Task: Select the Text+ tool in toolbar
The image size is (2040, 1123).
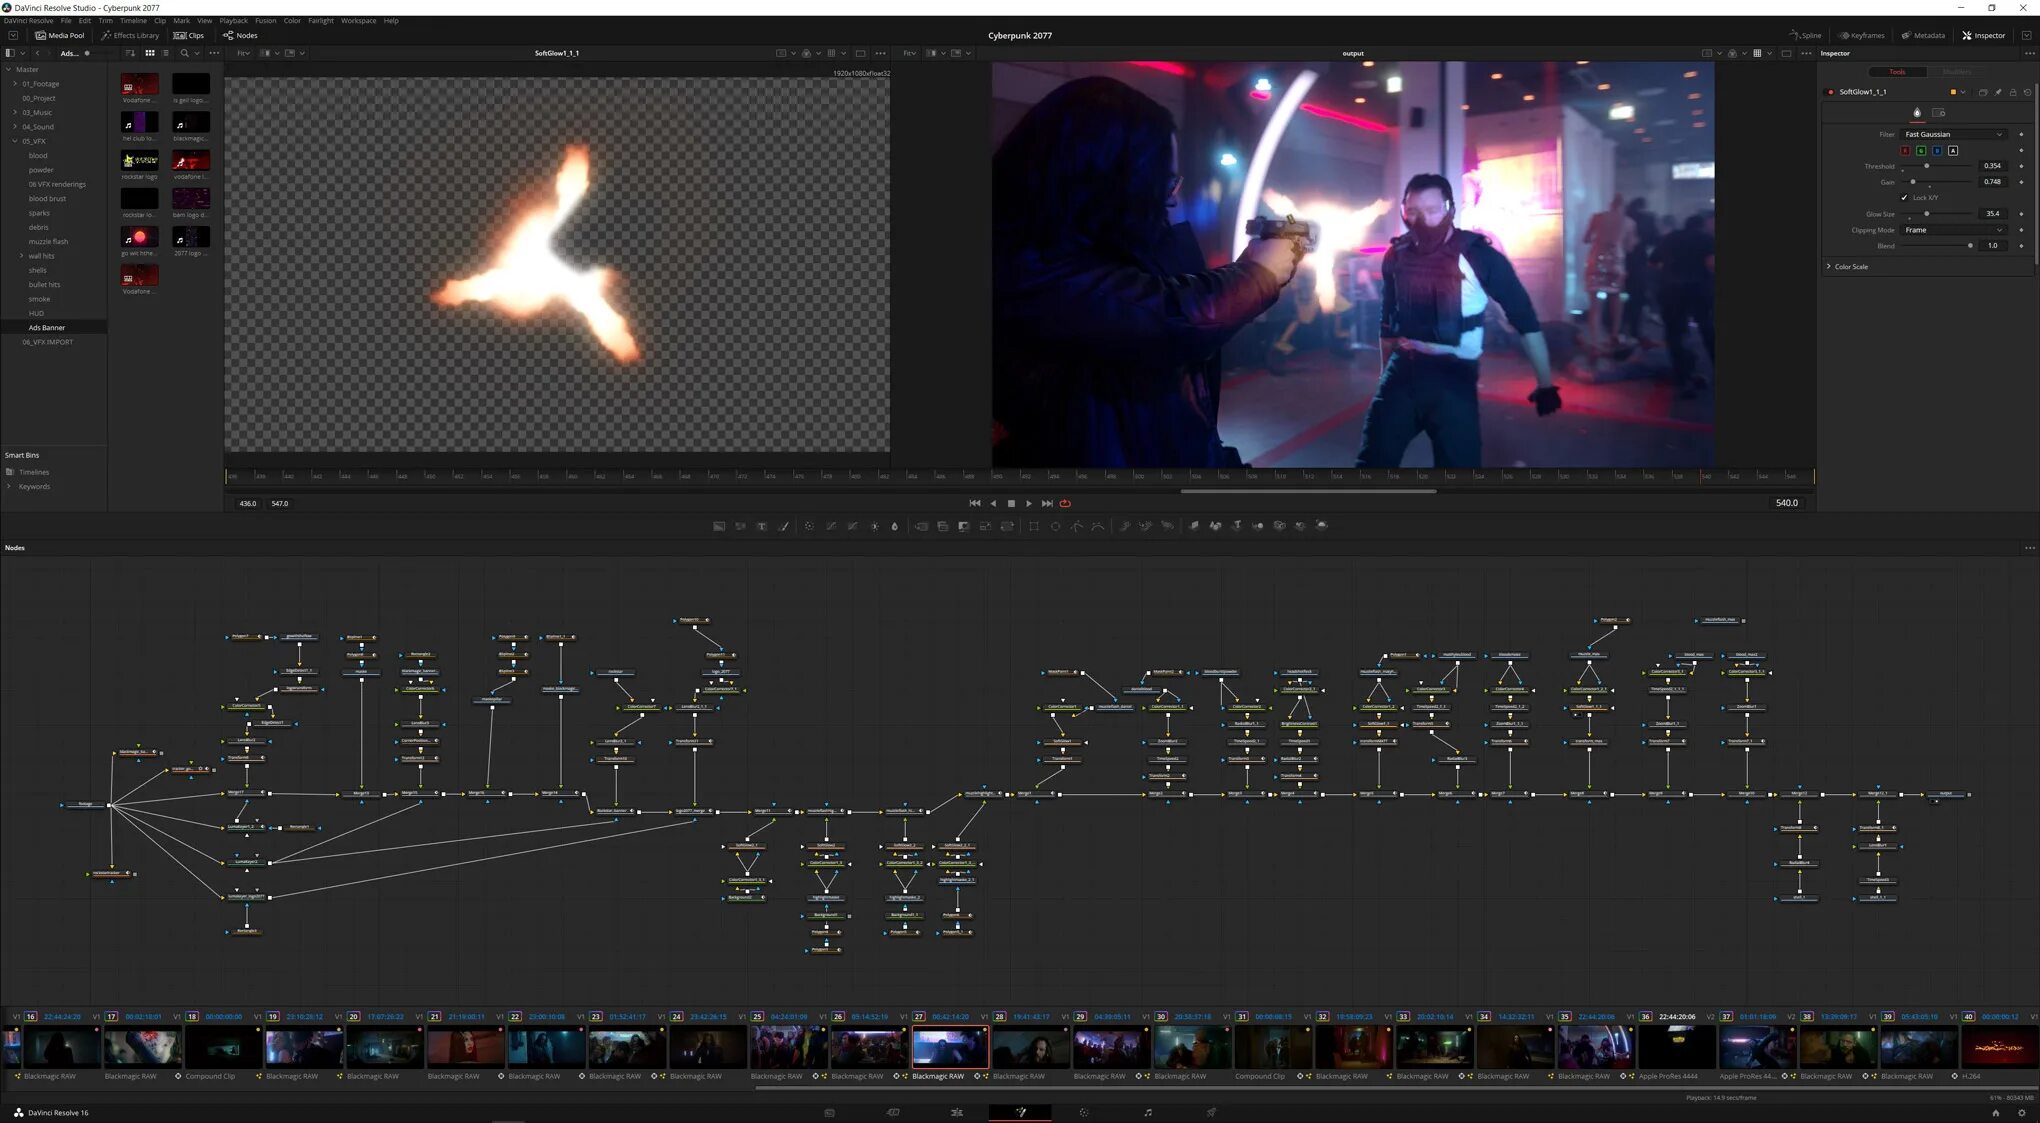Action: point(761,526)
